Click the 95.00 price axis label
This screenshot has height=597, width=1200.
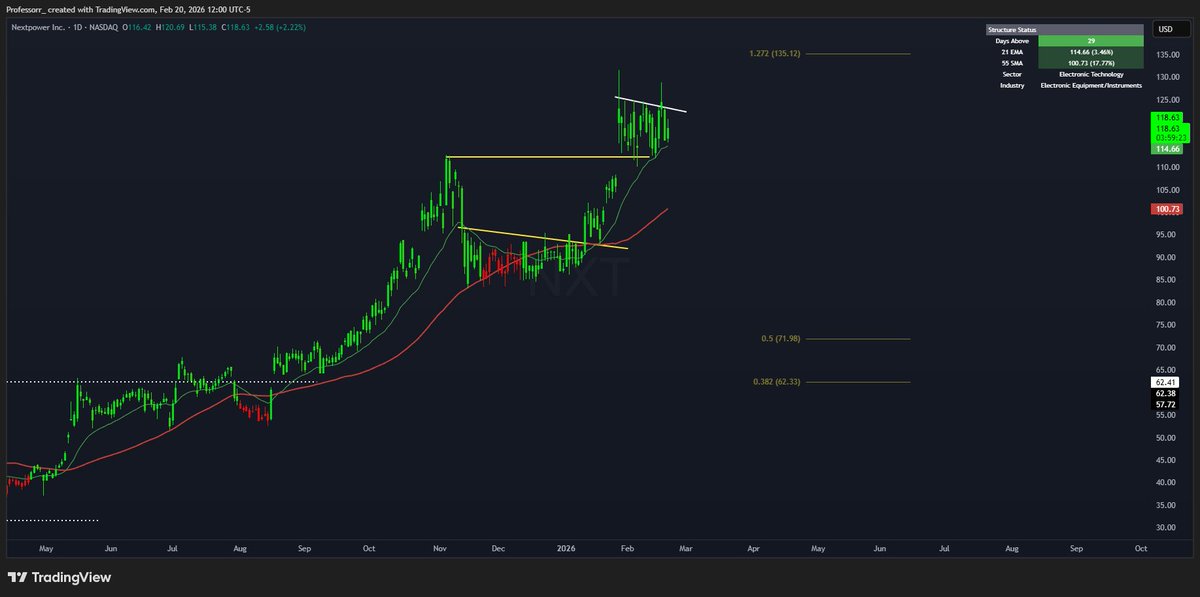click(1167, 235)
